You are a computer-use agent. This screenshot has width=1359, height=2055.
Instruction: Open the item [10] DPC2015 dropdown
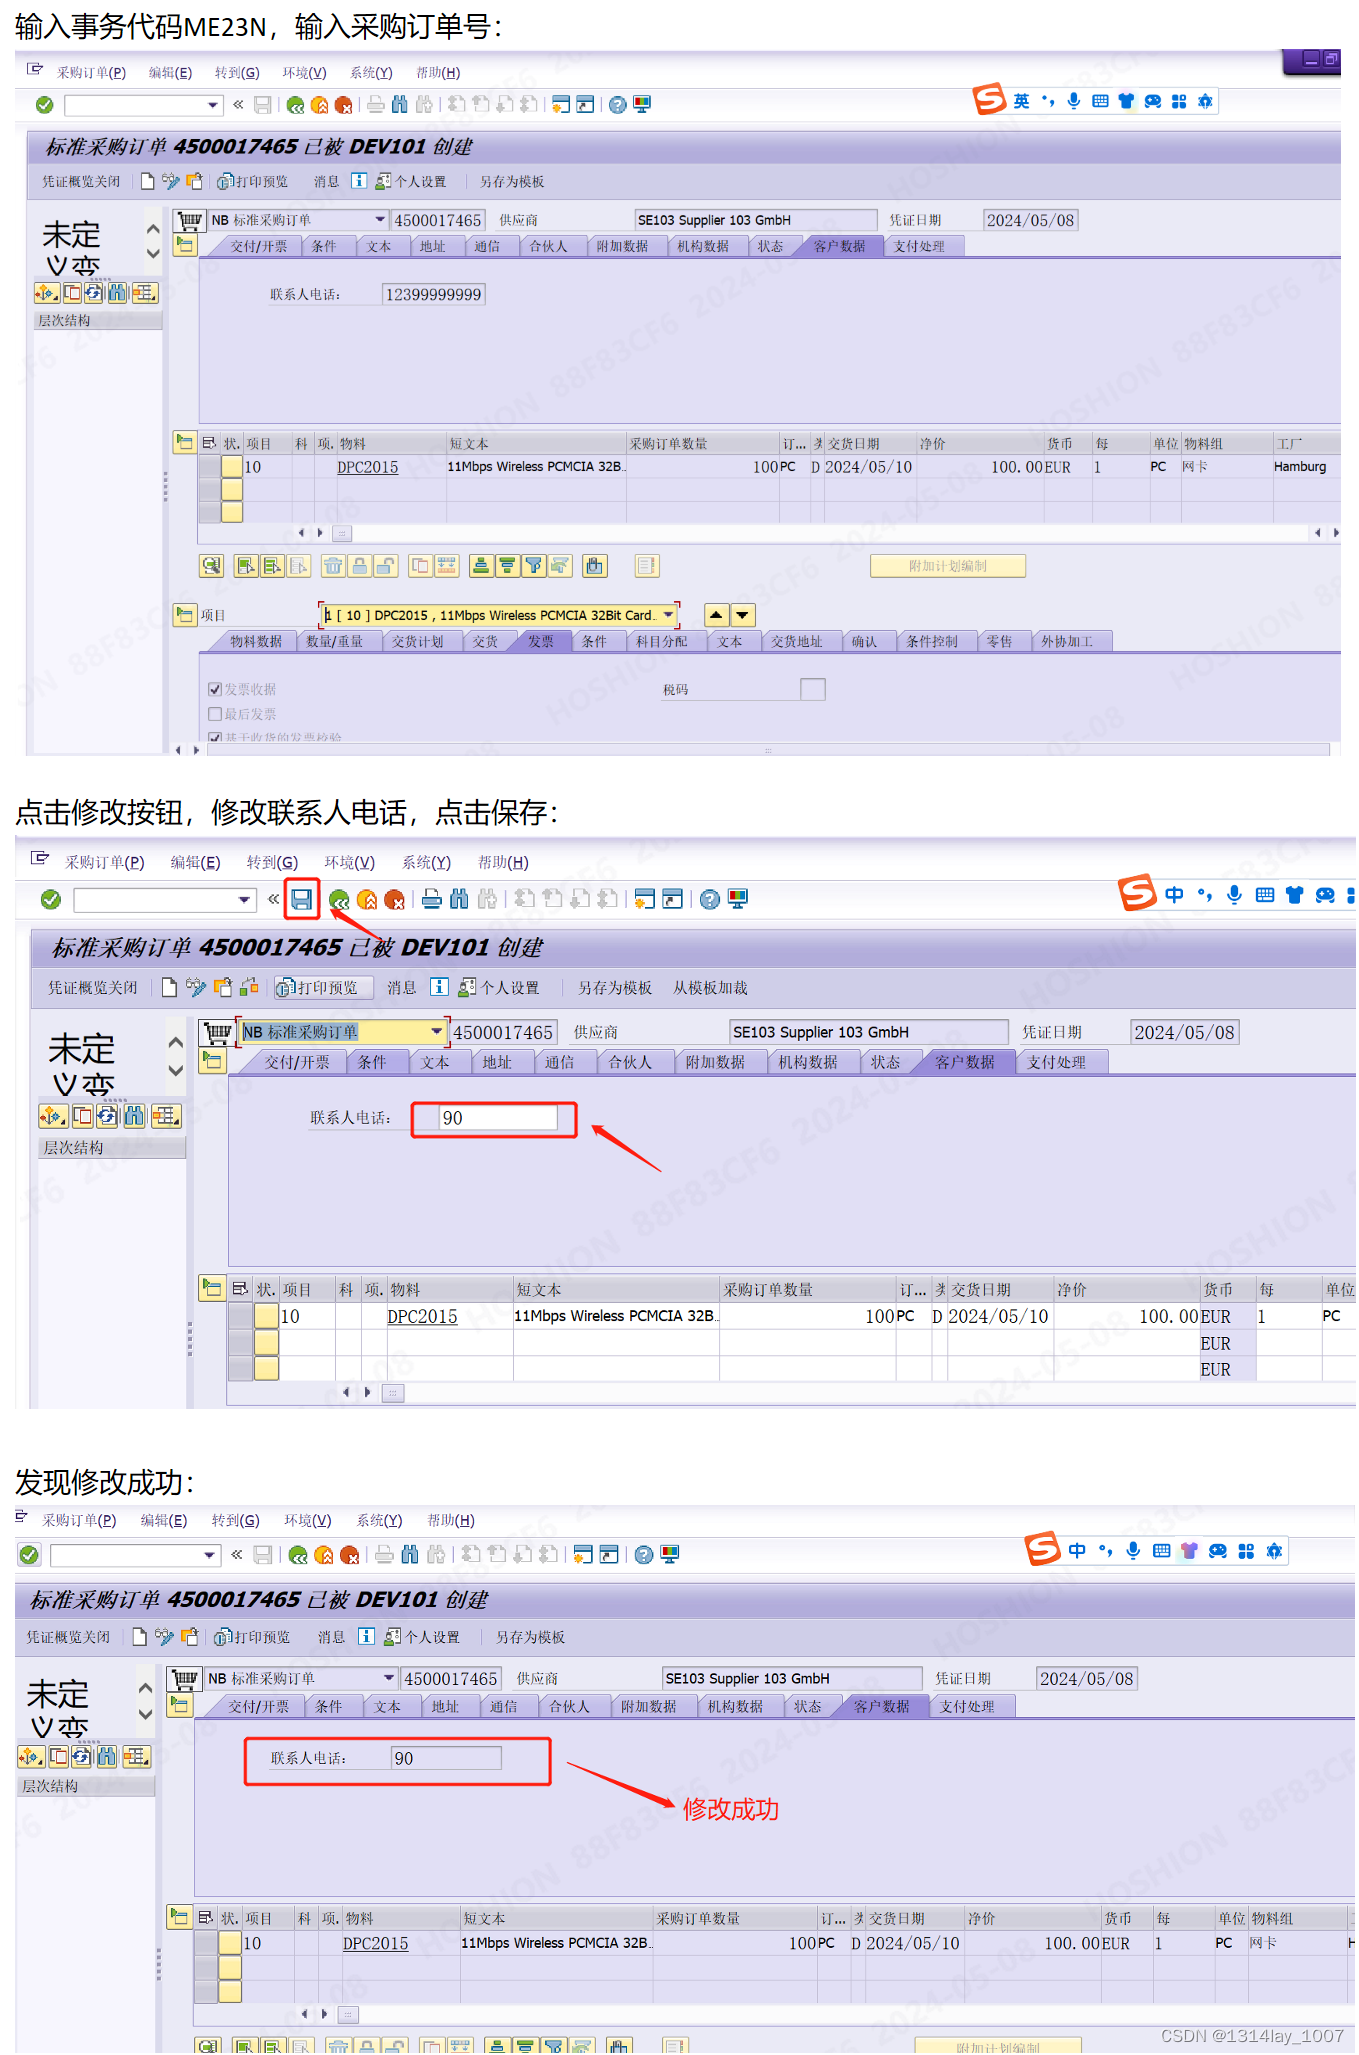[x=669, y=615]
